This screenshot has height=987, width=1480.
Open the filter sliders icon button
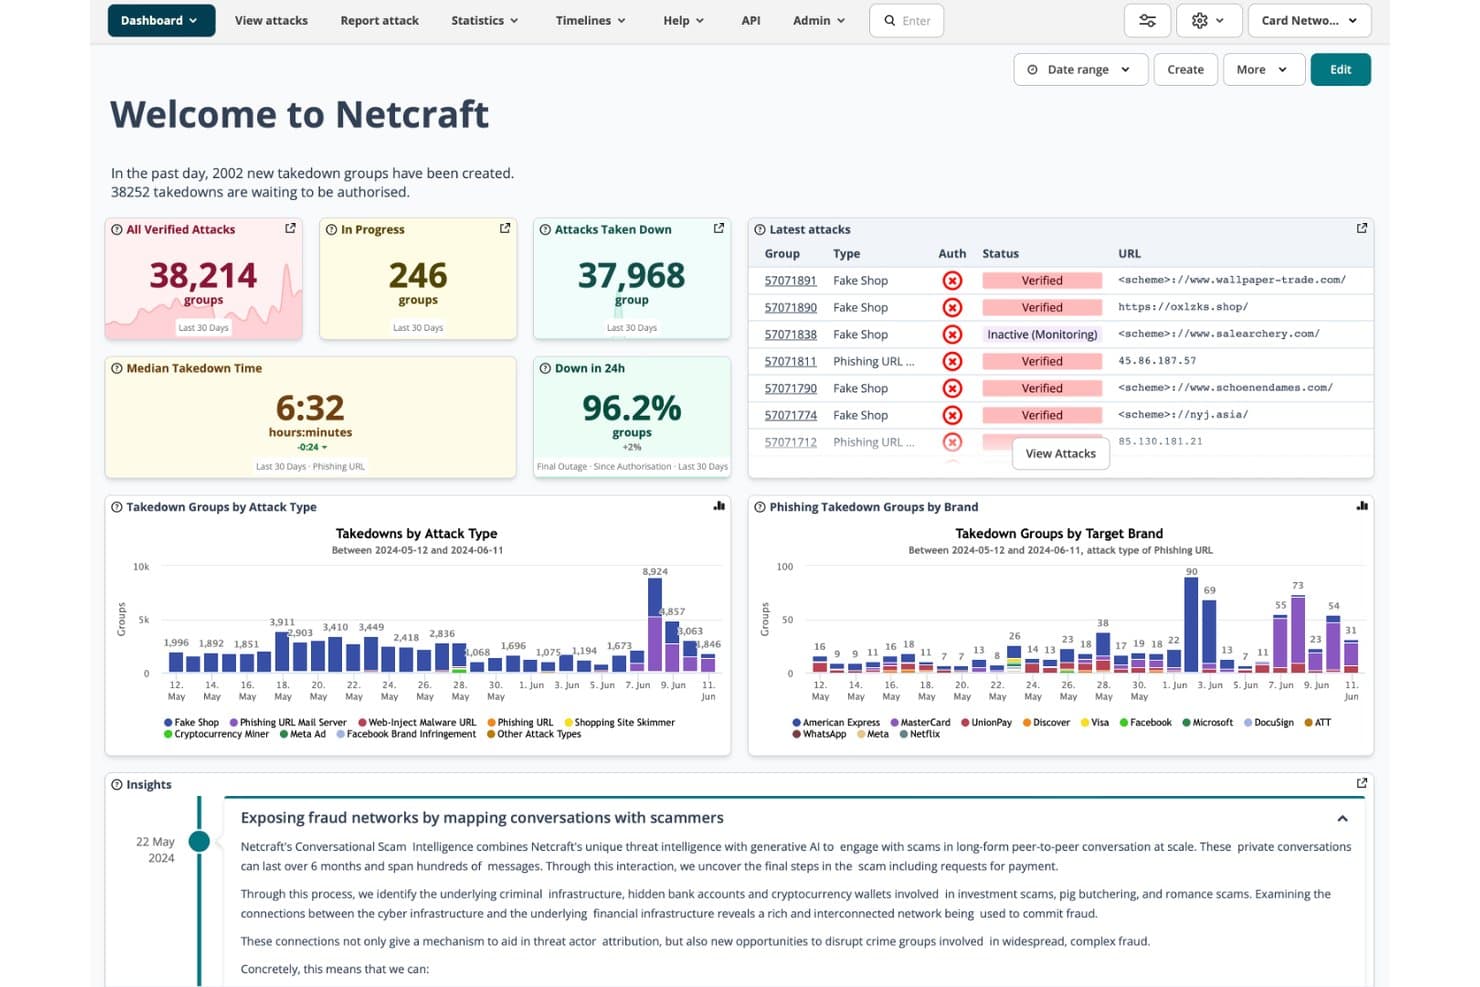click(1147, 21)
